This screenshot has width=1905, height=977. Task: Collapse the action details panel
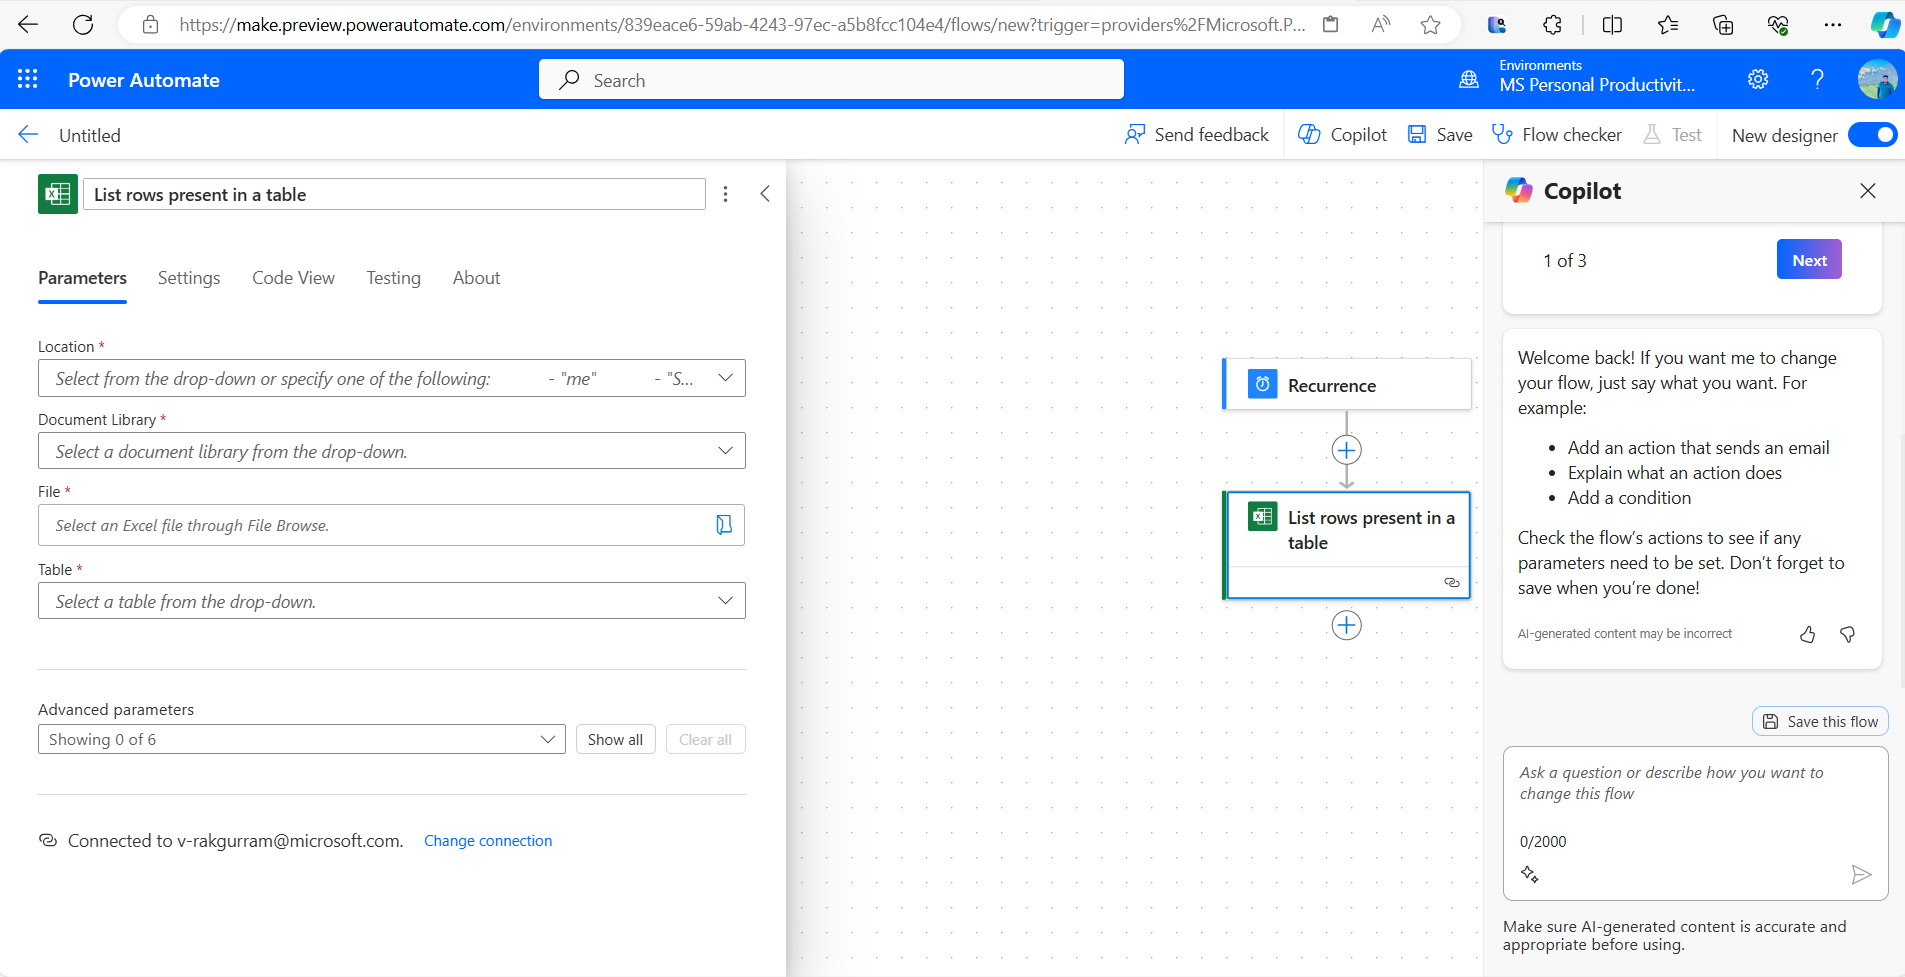click(x=765, y=194)
